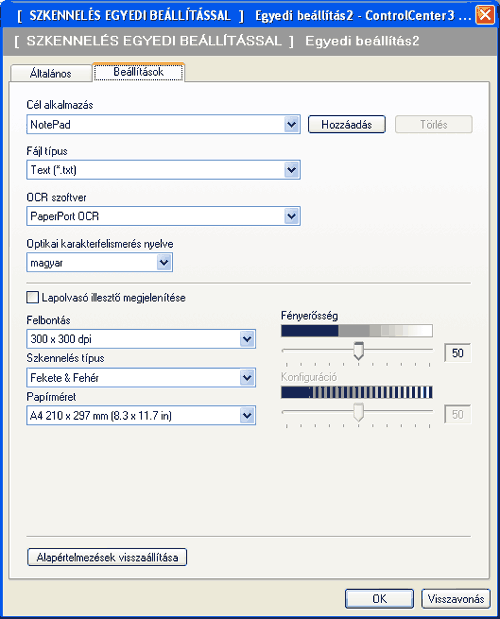This screenshot has height=619, width=500.
Task: Open the Cél alkalmazás dropdown arrow
Action: tap(291, 125)
